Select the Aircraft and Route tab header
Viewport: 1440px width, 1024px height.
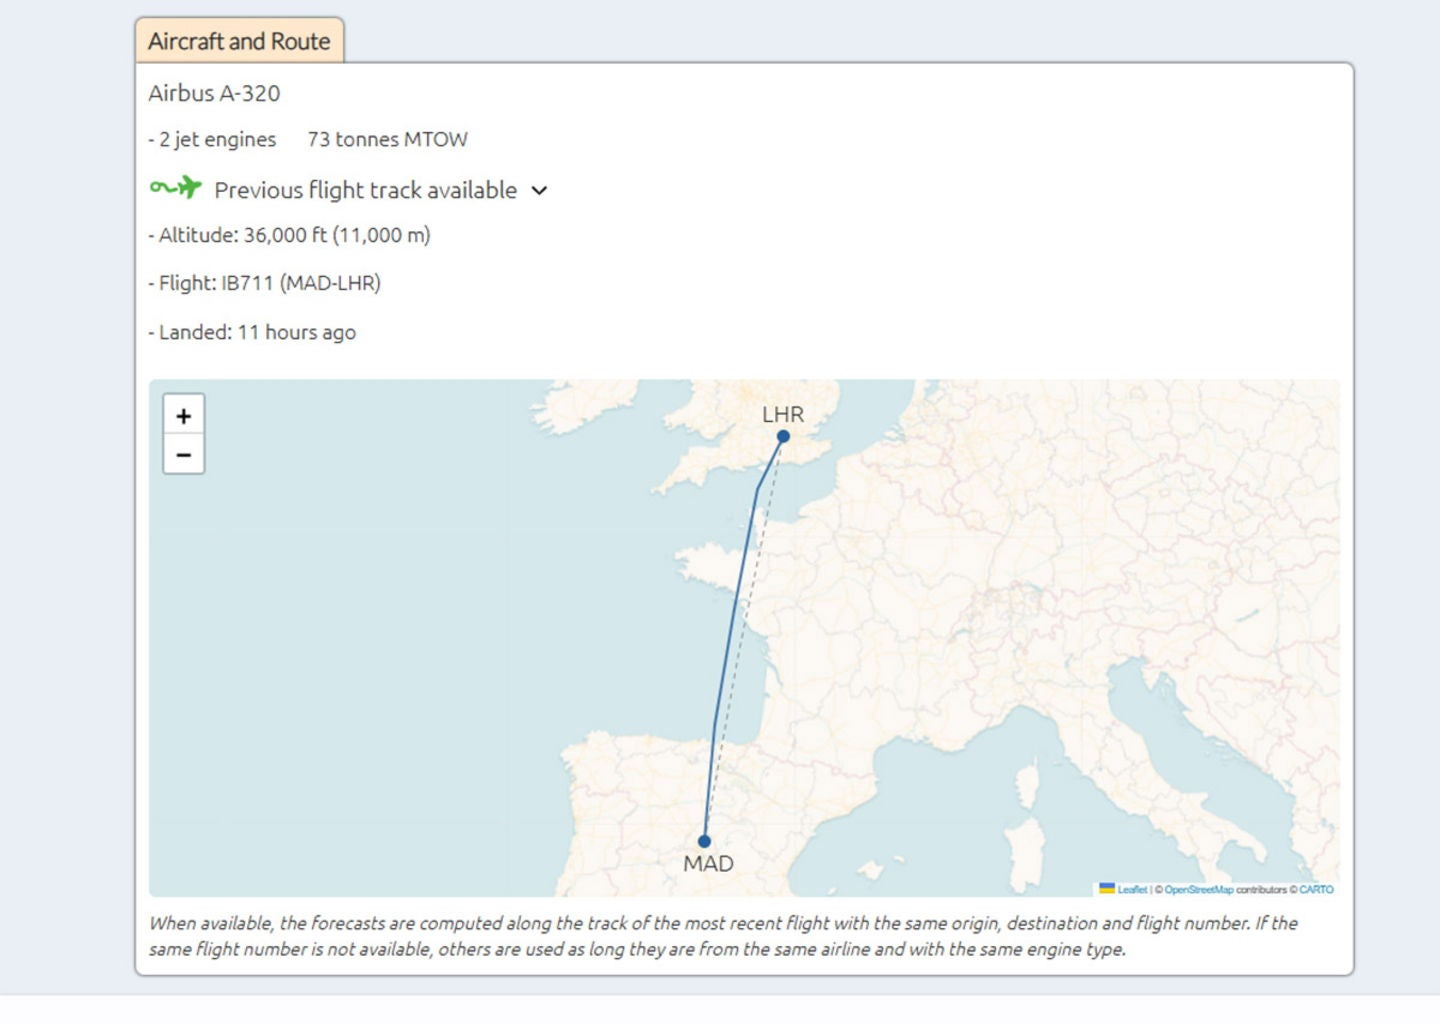click(x=240, y=41)
